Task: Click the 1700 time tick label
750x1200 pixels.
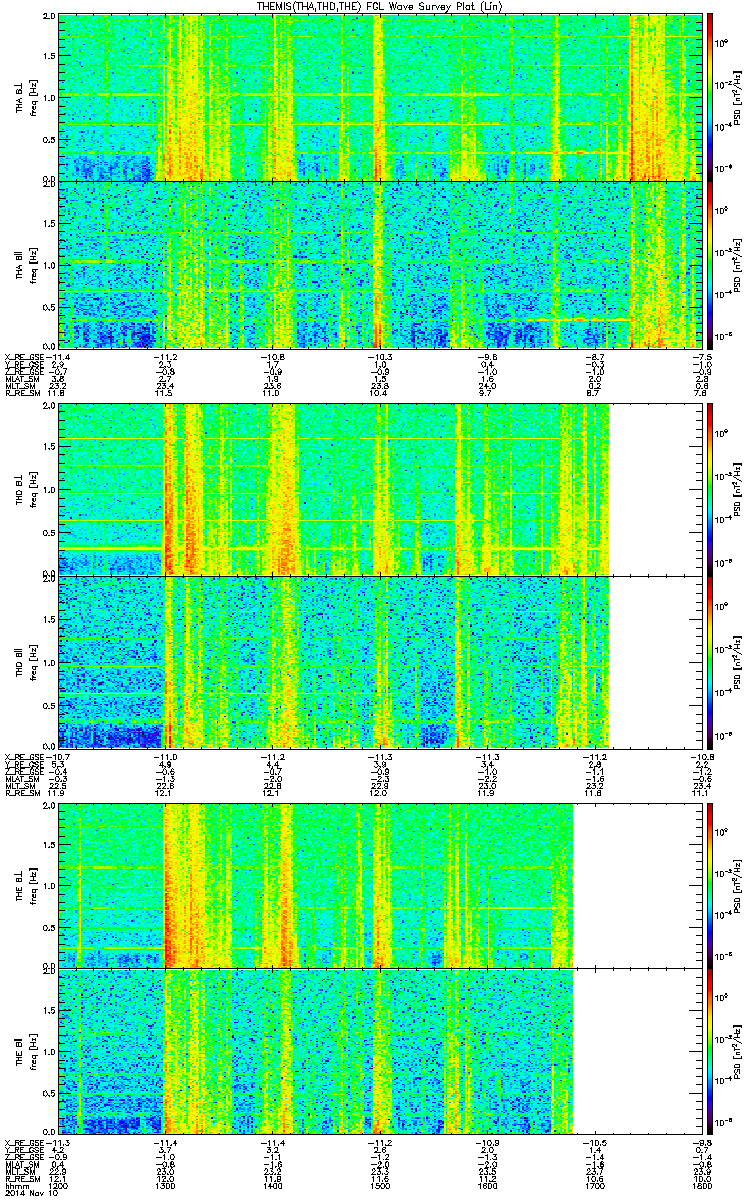Action: pos(595,1184)
